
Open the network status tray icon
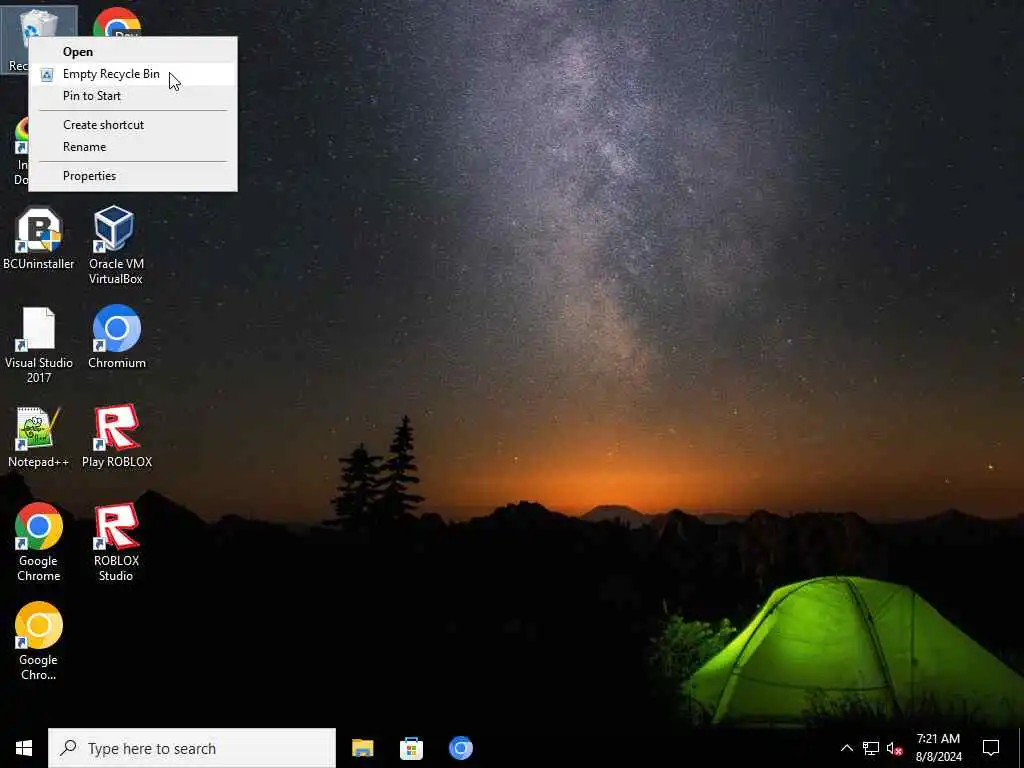point(871,748)
